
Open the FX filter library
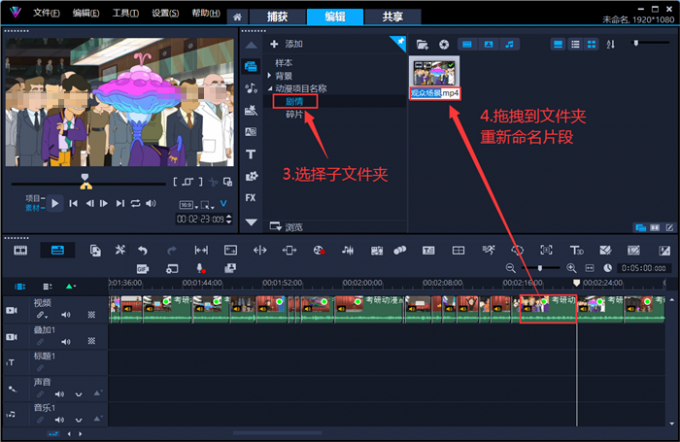251,198
